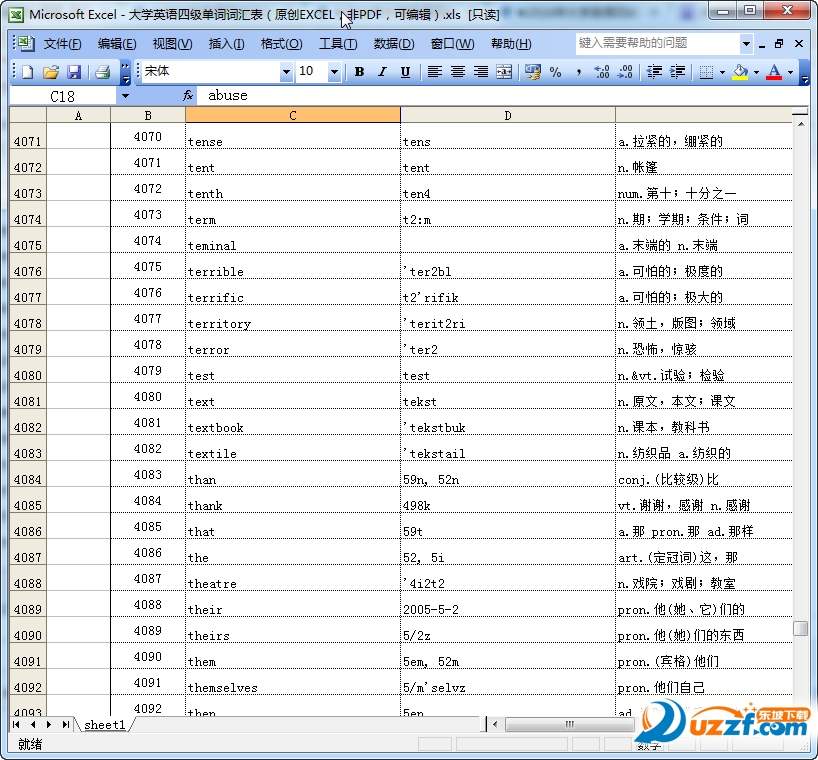Go to previous sheet tab arrow

coord(33,724)
